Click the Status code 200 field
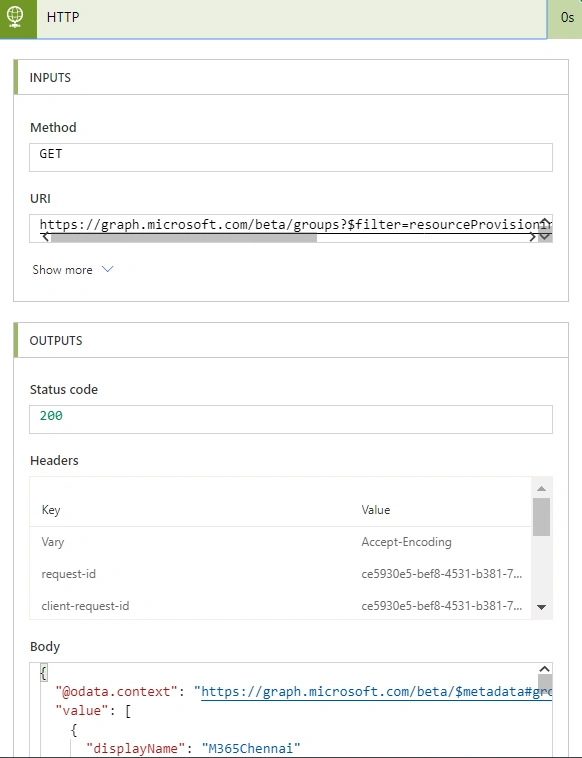Image resolution: width=582 pixels, height=758 pixels. [291, 419]
